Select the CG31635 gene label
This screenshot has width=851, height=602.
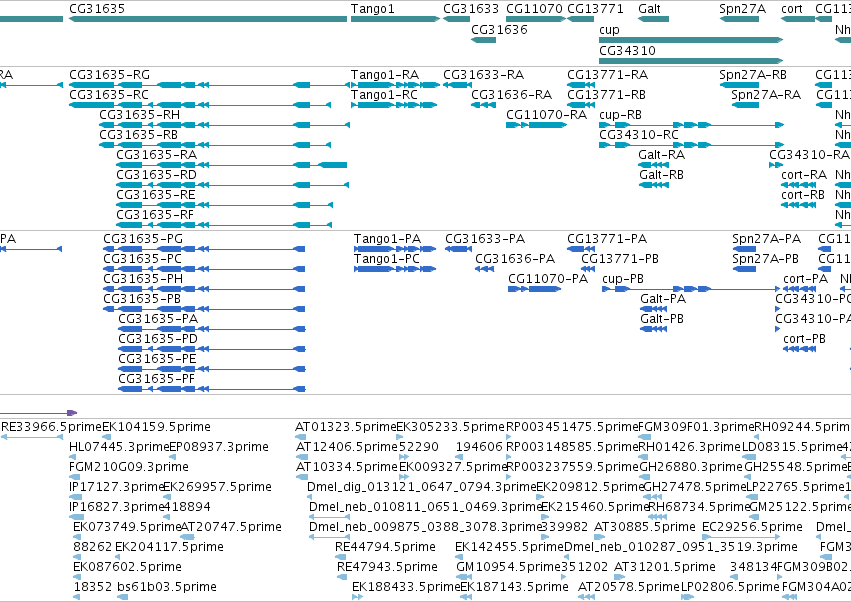tap(97, 9)
